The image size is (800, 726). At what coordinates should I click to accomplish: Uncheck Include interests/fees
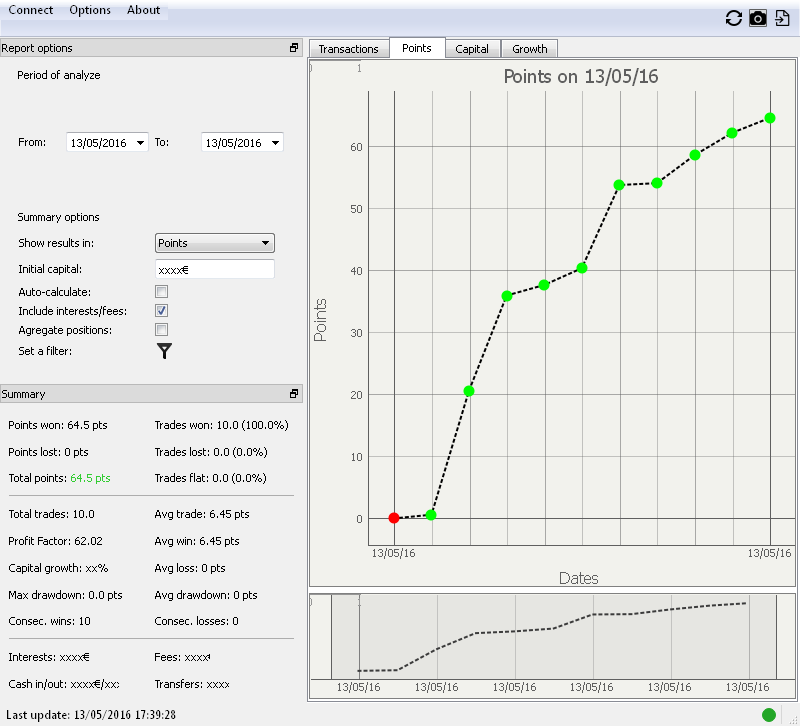(x=161, y=311)
